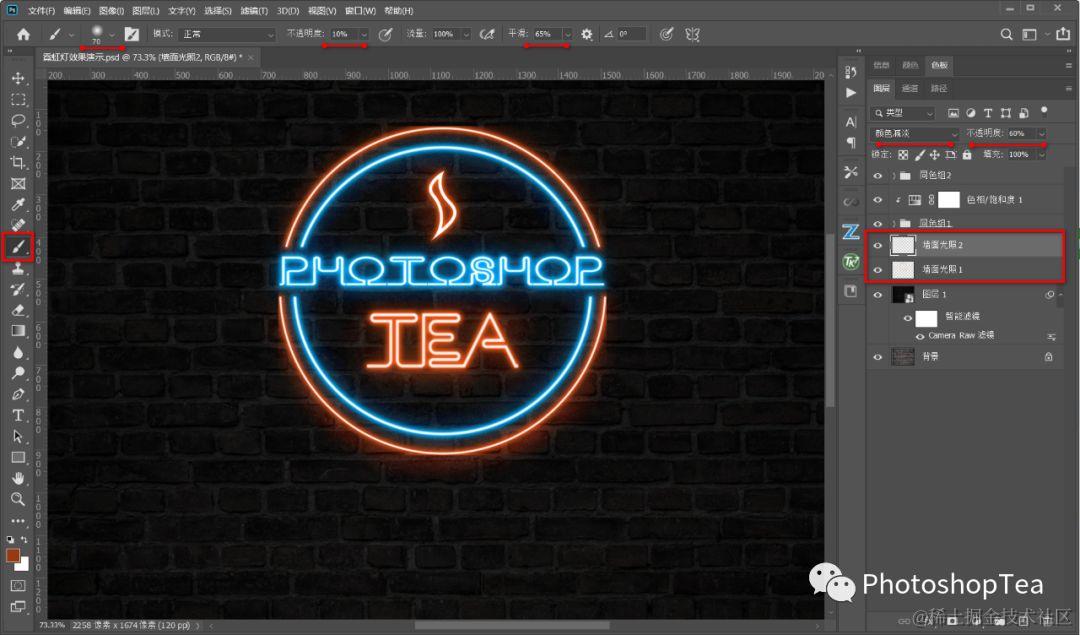Select the Horizontal Type tool
Image resolution: width=1080 pixels, height=635 pixels.
coord(18,415)
